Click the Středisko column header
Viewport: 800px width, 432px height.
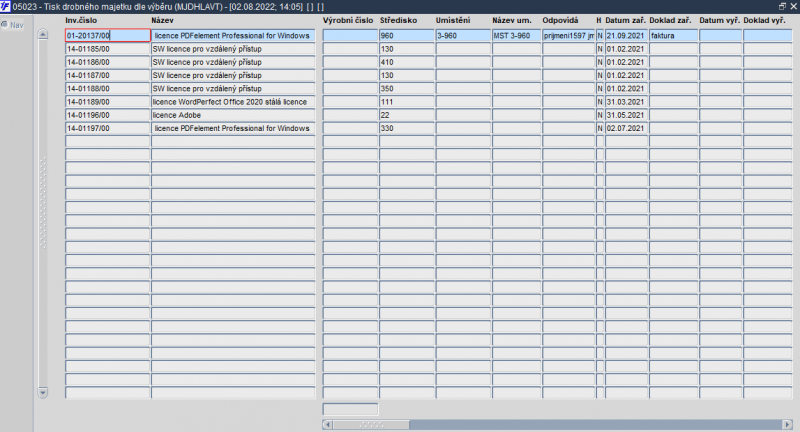(x=398, y=20)
